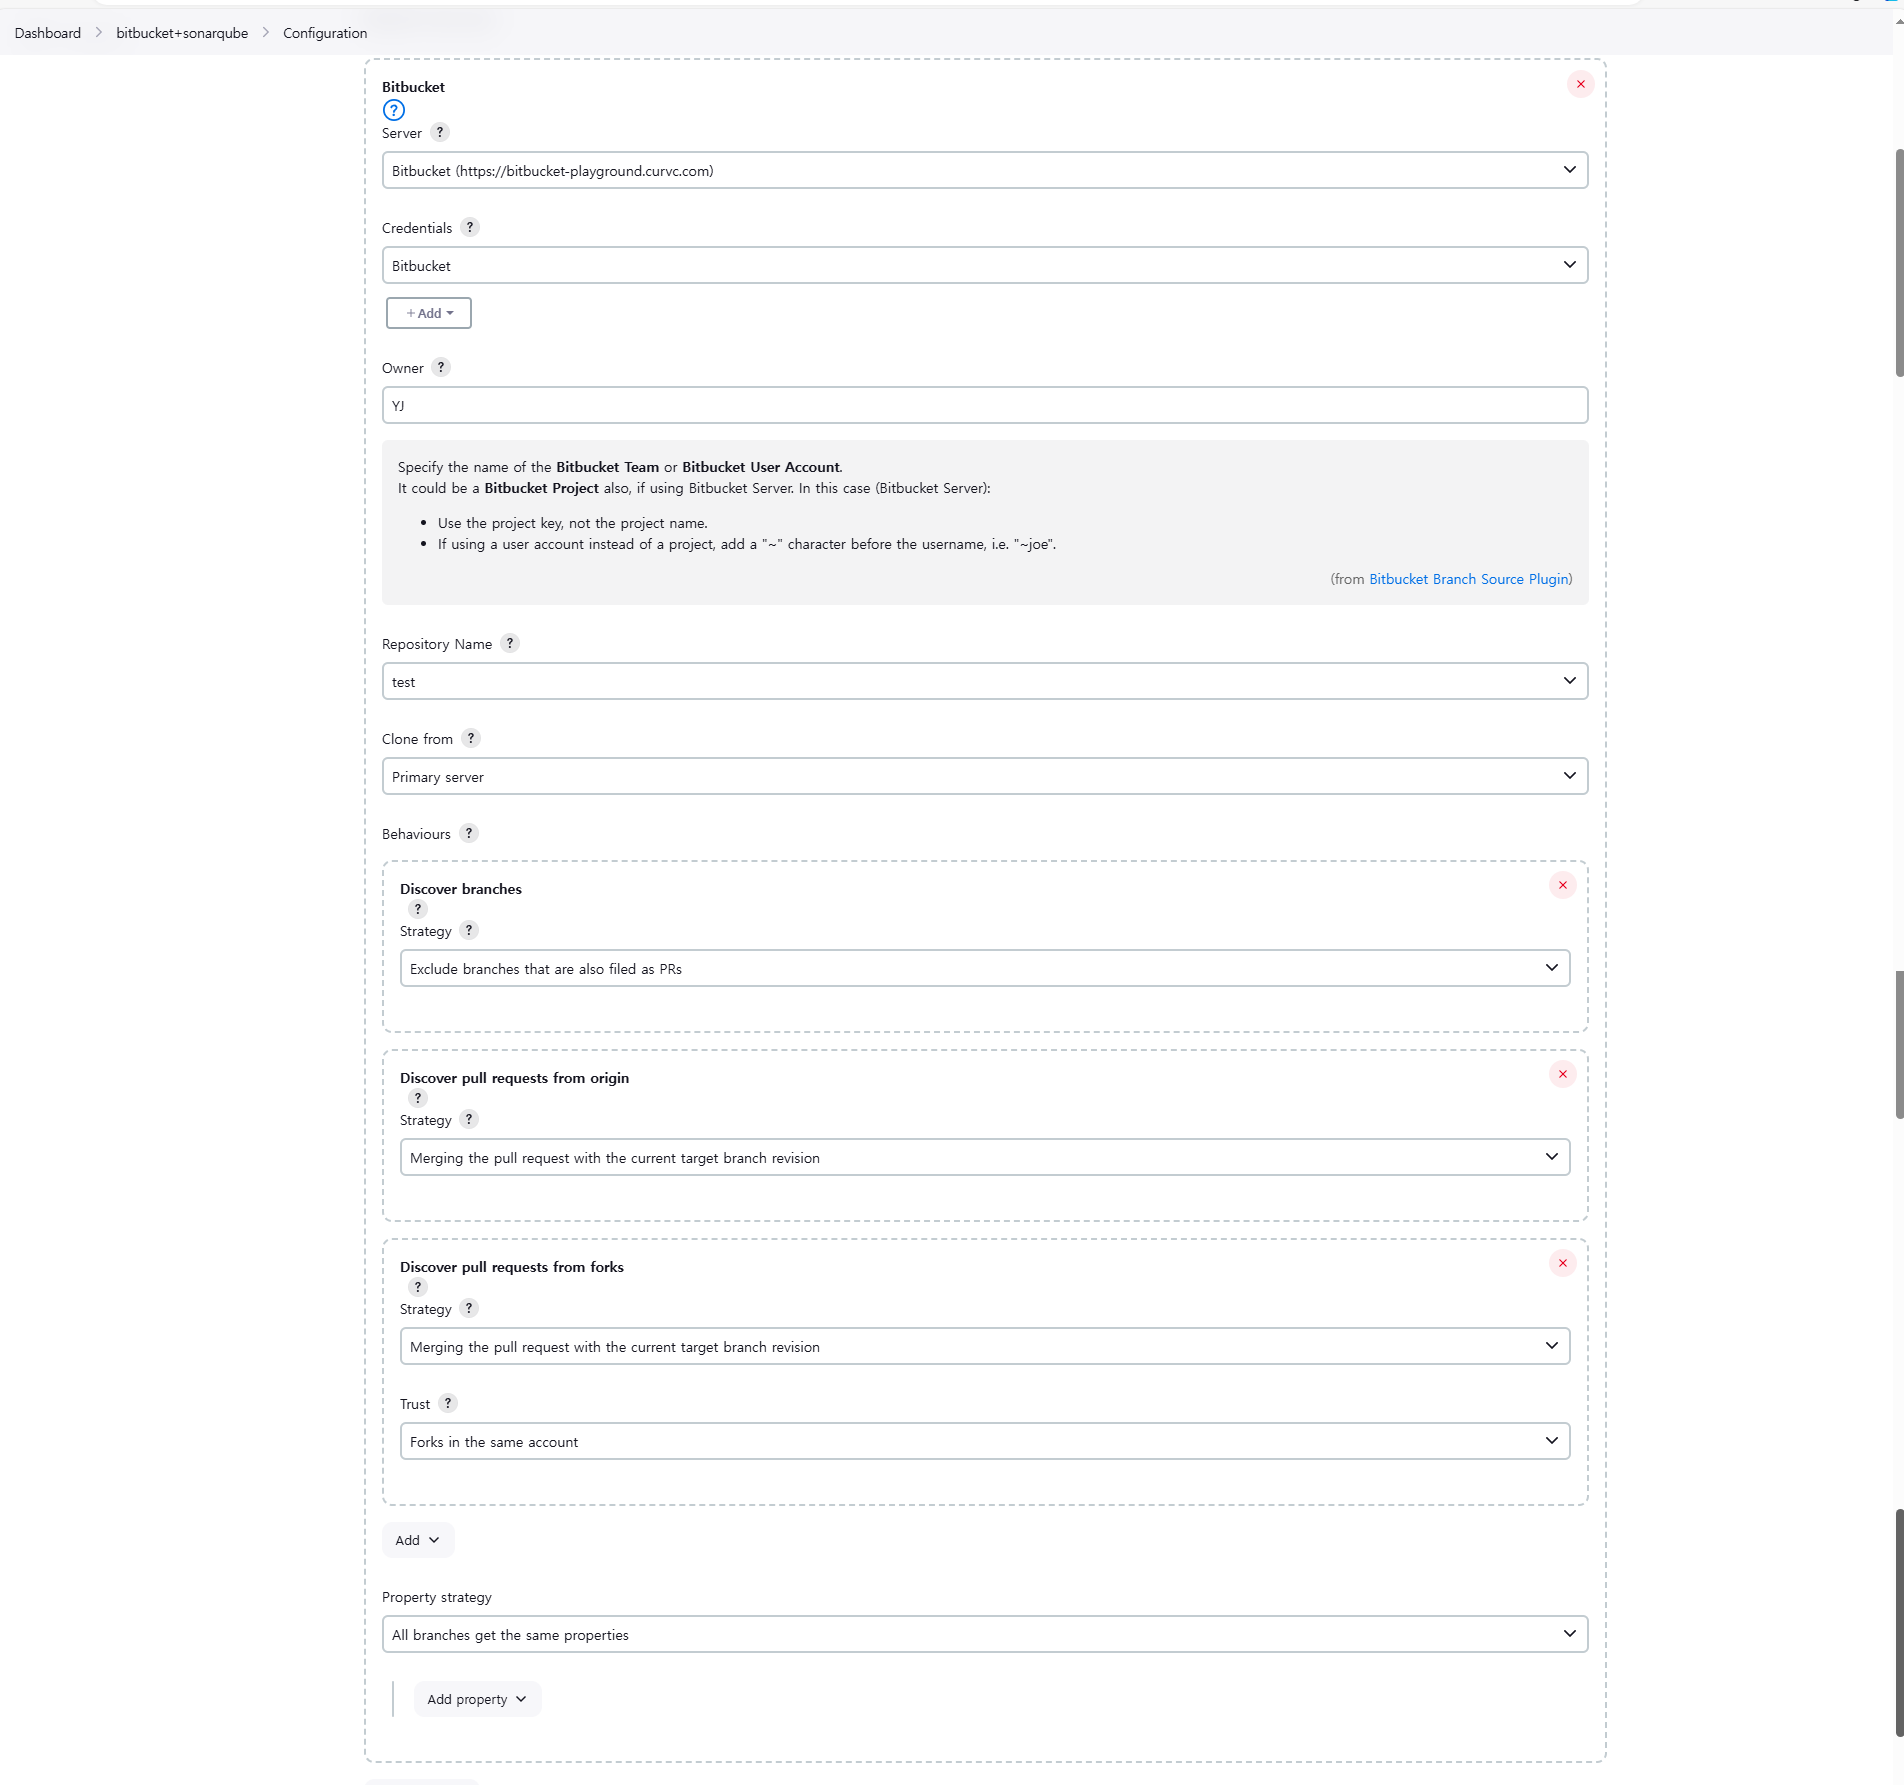Click the +Add credentials button
1904x1785 pixels.
click(x=429, y=313)
